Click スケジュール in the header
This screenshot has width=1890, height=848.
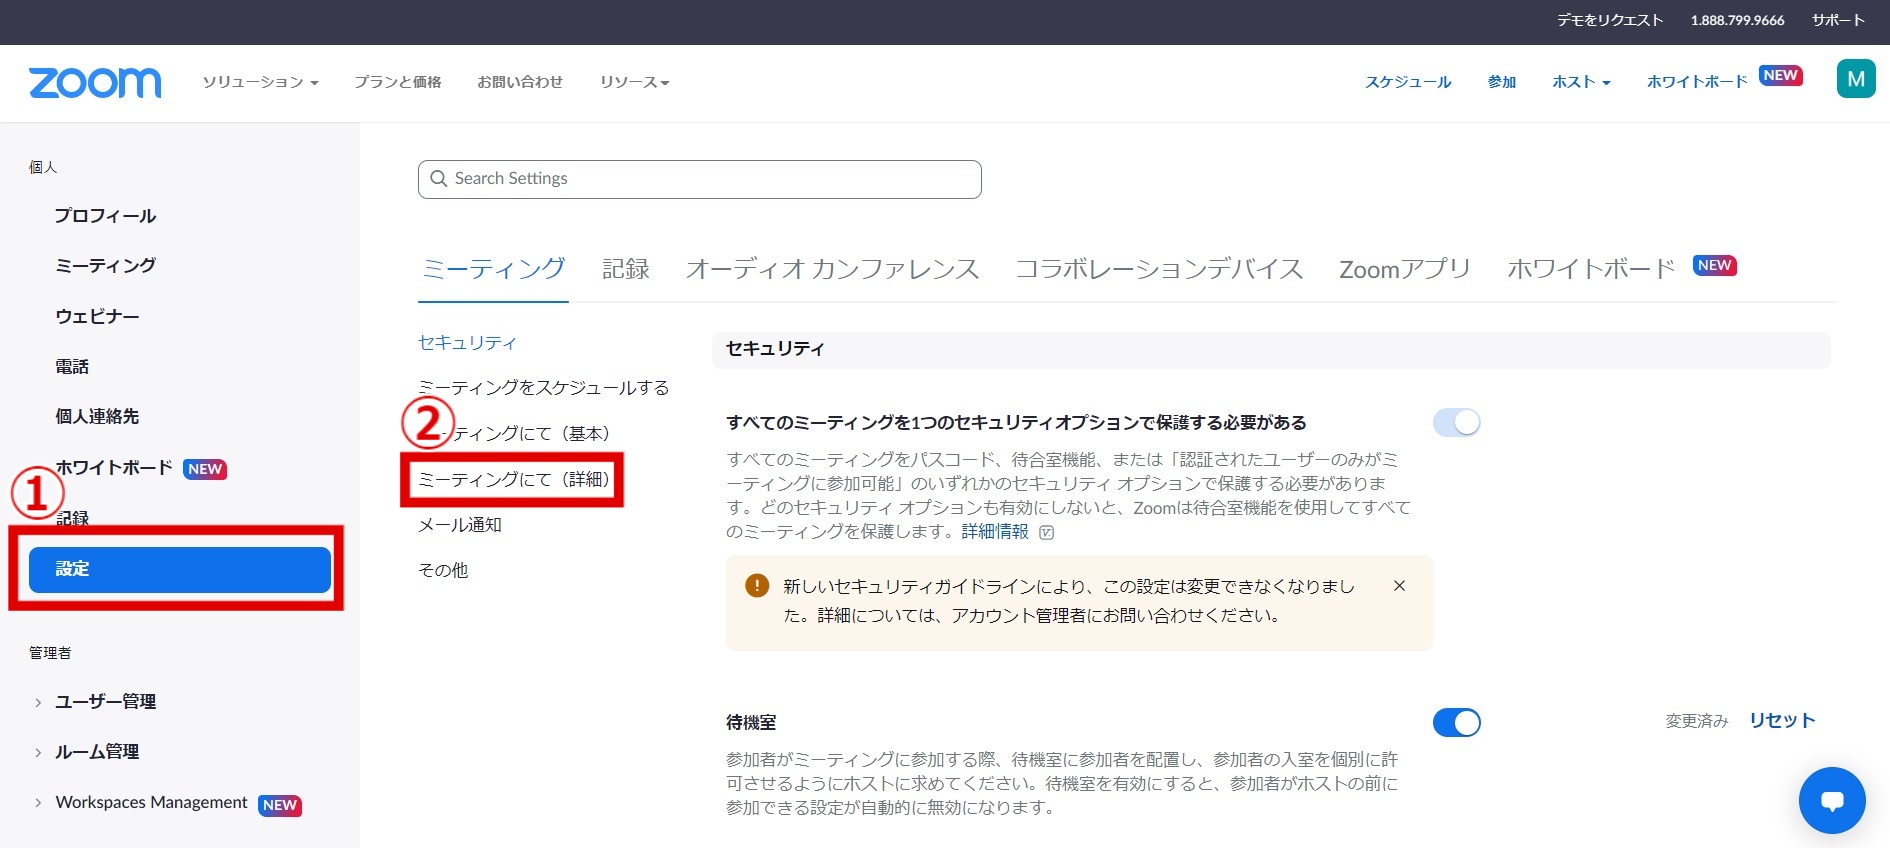point(1408,82)
